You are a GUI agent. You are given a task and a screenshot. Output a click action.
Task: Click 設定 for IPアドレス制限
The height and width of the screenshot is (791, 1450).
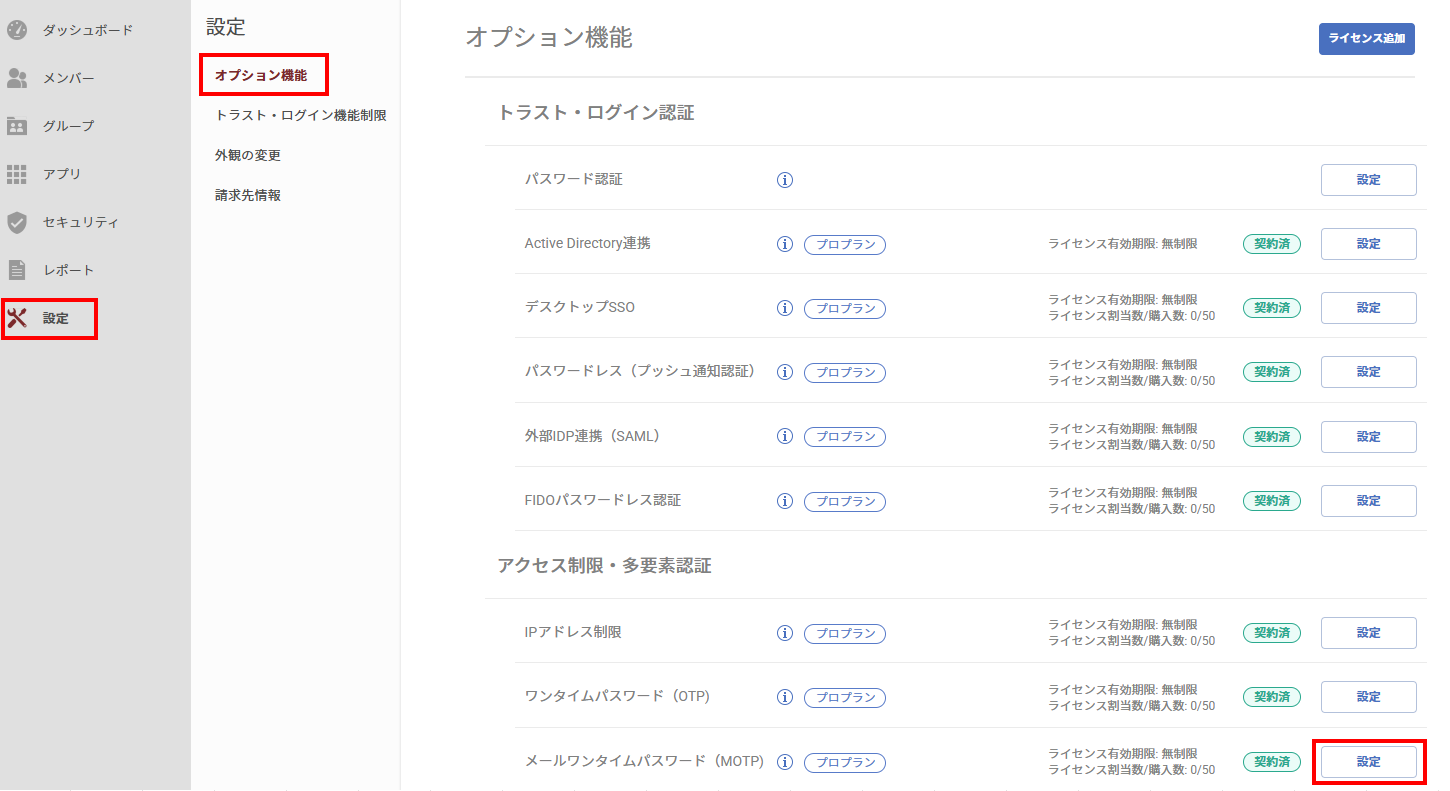click(x=1368, y=633)
